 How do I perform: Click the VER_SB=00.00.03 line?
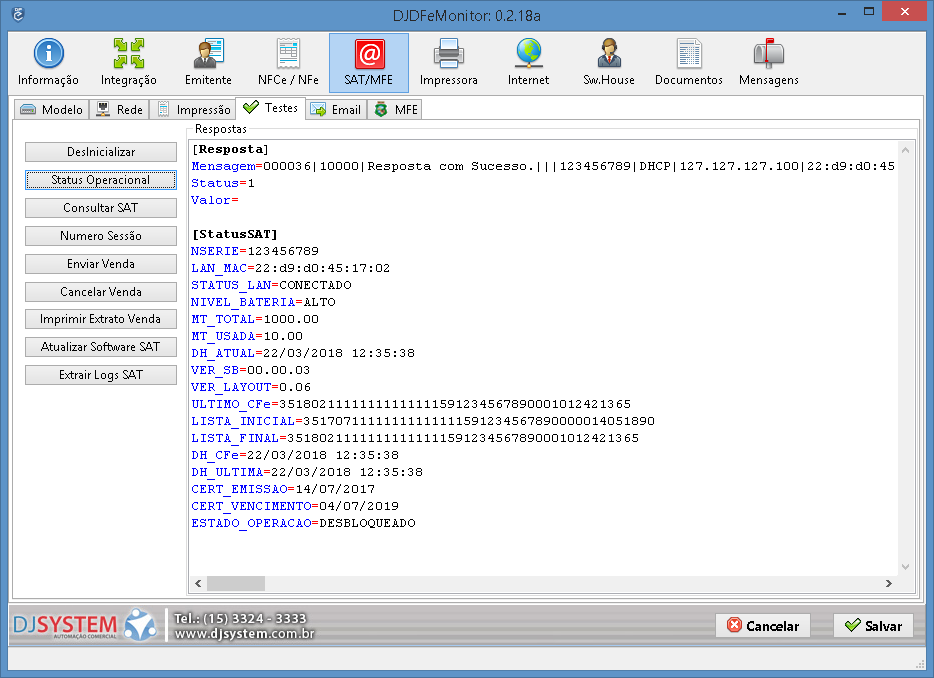click(251, 370)
